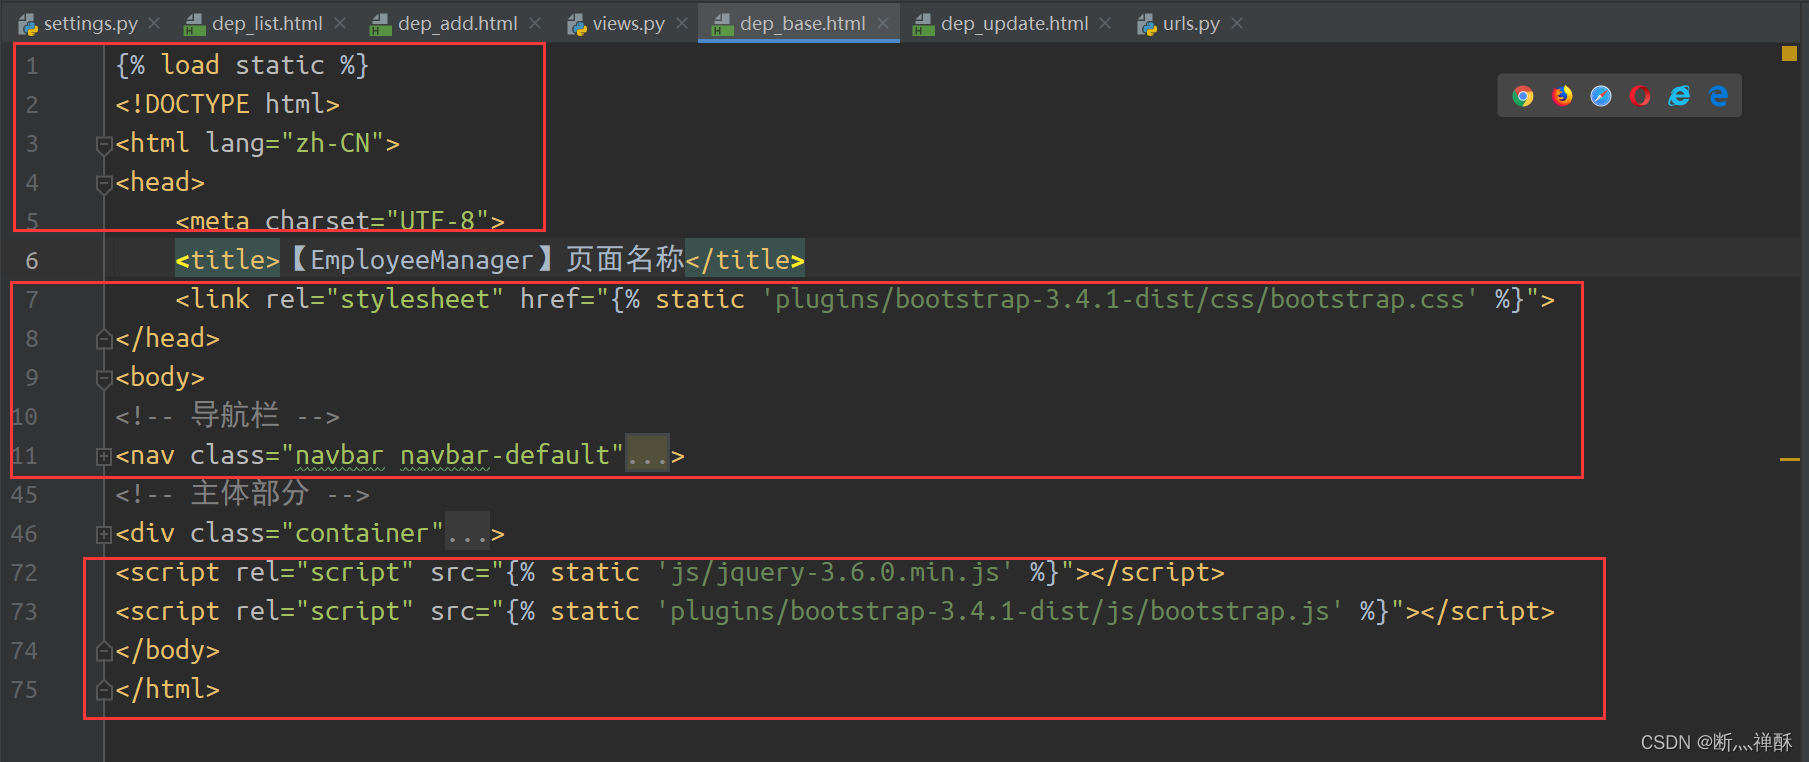This screenshot has width=1809, height=762.
Task: Click the 'zh-CN' lang attribute value
Action: coord(333,143)
